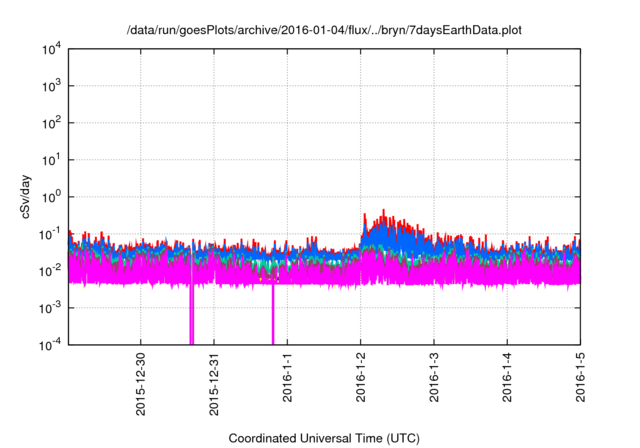Click the plot title file path
The image size is (640, 448).
pos(324,30)
